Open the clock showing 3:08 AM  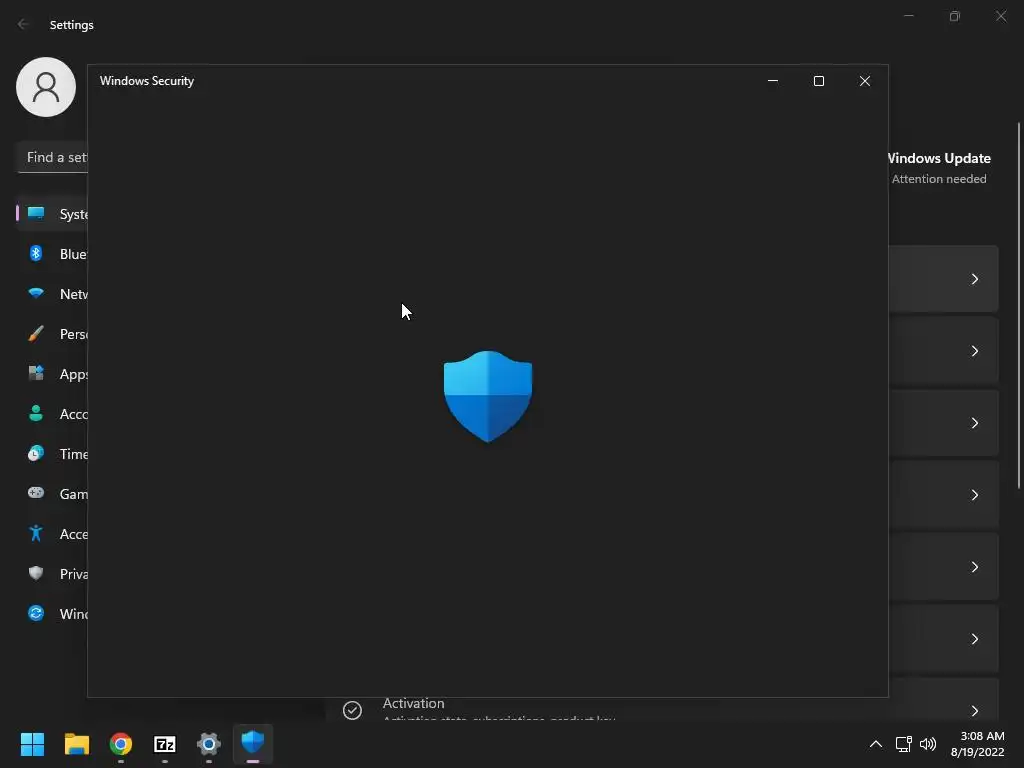click(x=978, y=744)
